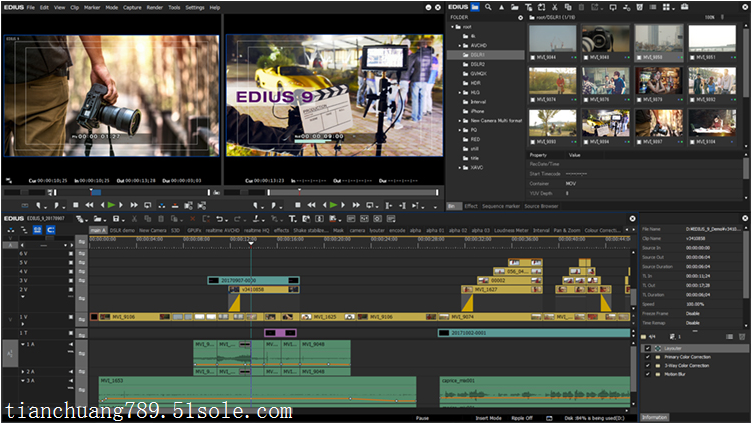Screen dimensions: 752x423
Task: Click the Loop playback icon in player
Action: 148,205
